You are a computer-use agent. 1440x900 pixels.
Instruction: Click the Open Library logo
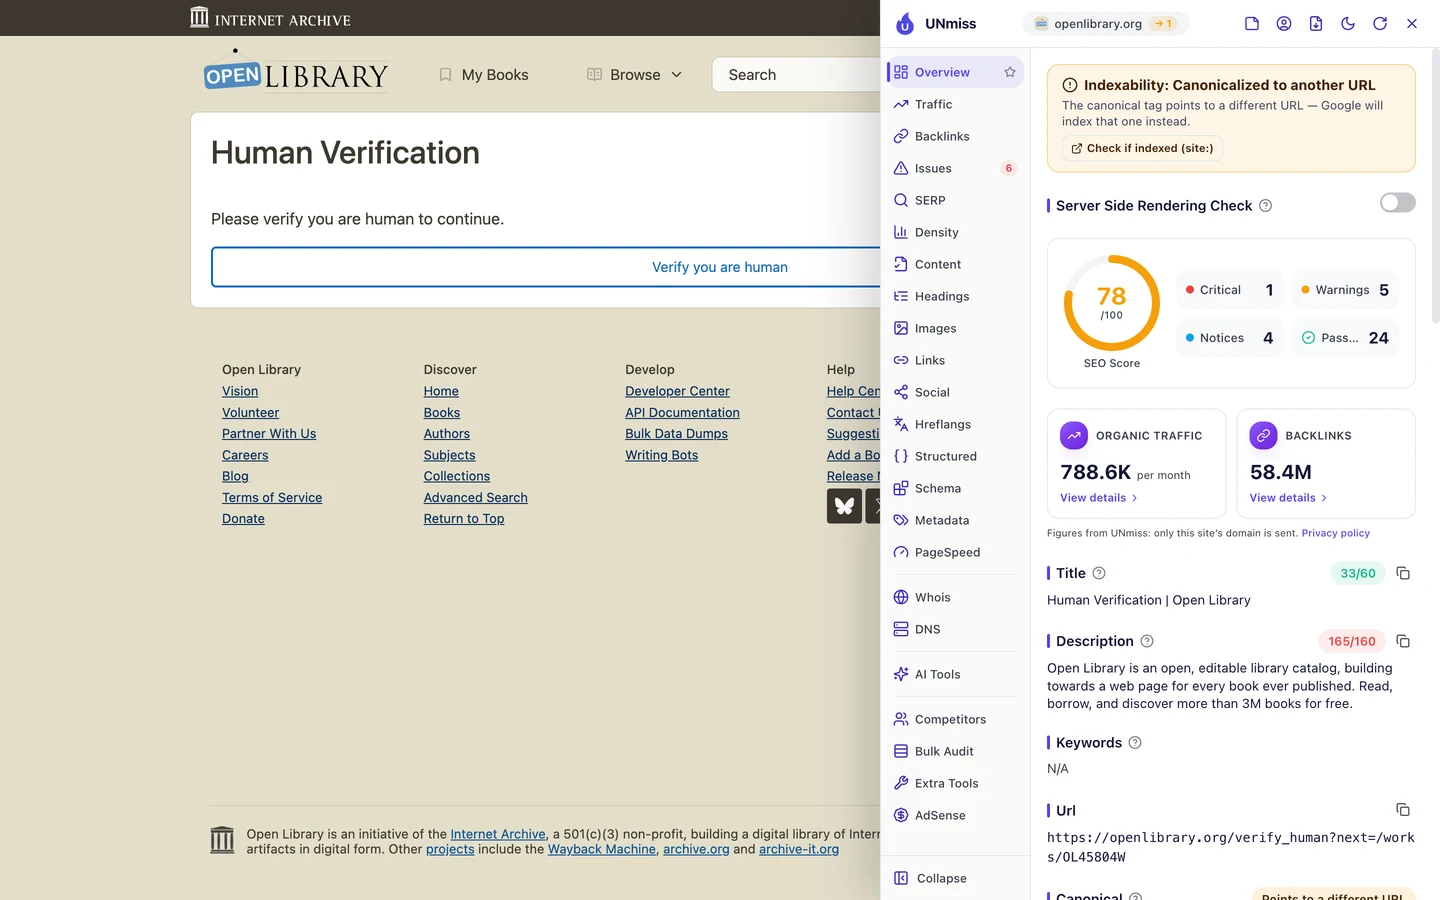point(296,74)
